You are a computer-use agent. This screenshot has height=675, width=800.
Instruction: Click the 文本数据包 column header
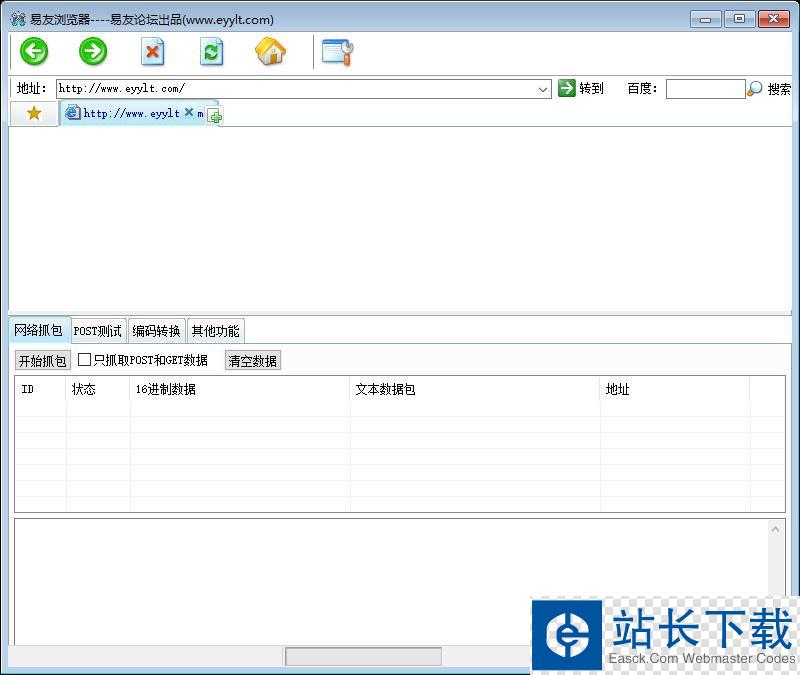click(x=475, y=389)
